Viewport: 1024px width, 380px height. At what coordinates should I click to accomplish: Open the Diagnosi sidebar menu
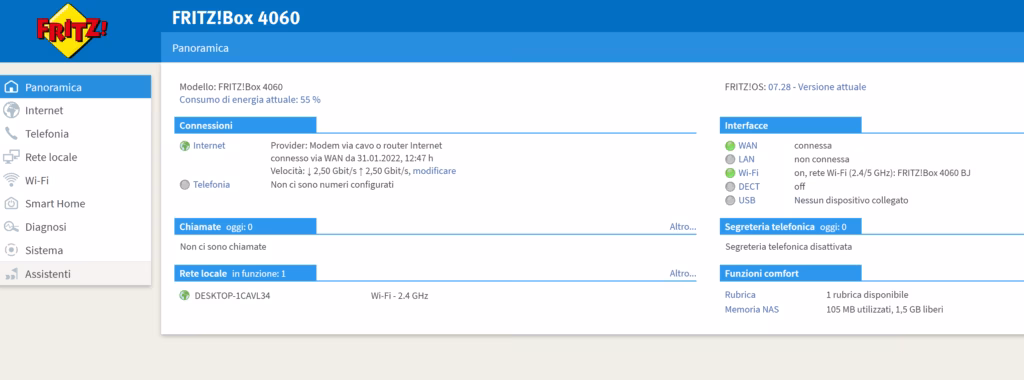tap(76, 227)
